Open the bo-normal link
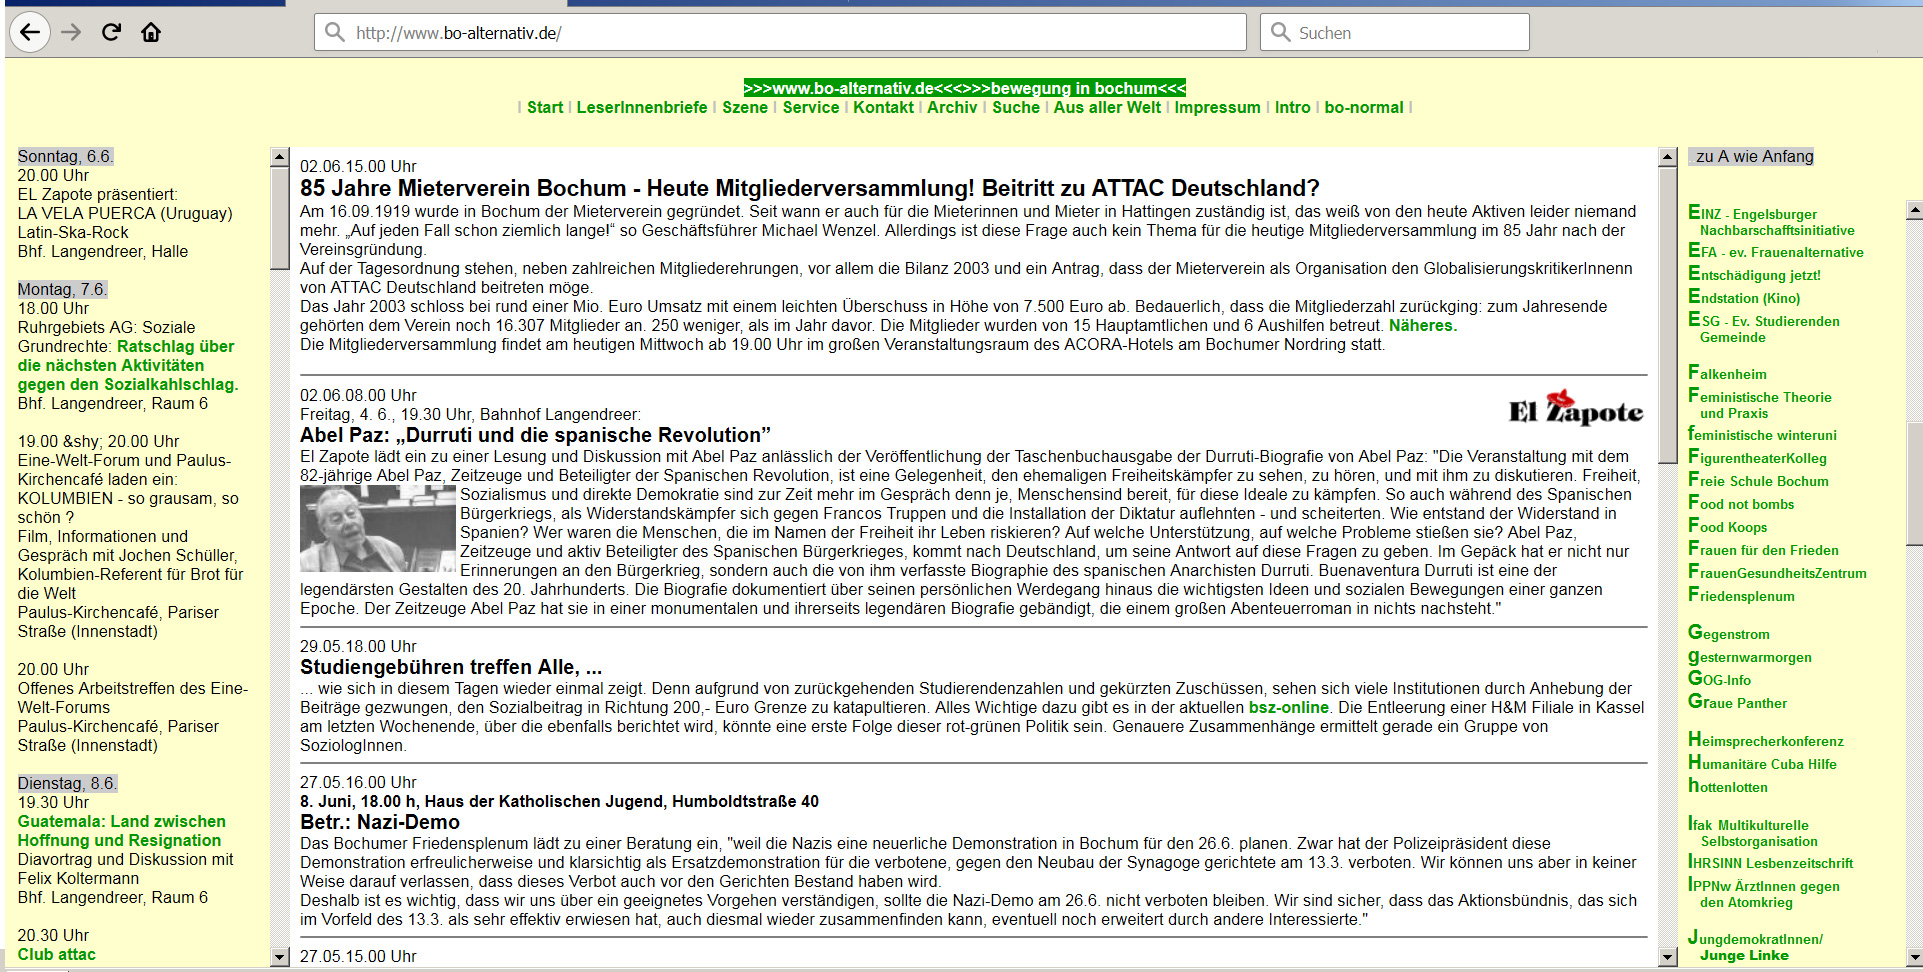Viewport: 1923px width, 972px height. tap(1364, 107)
